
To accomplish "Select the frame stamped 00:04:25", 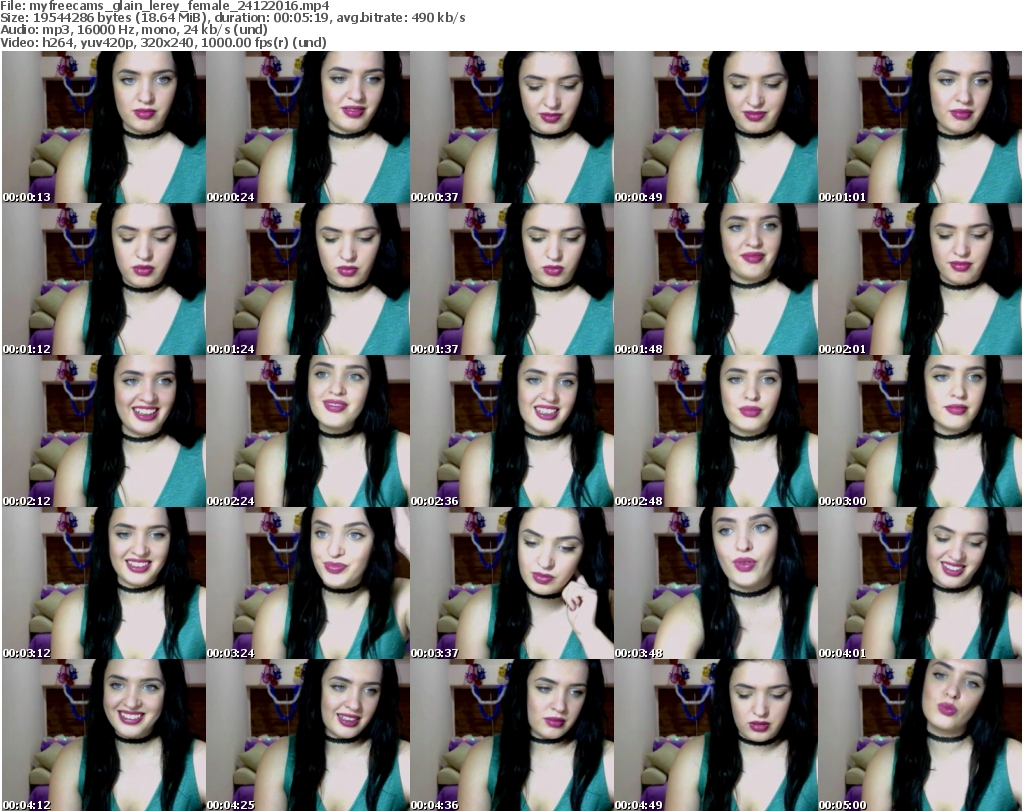I will [308, 735].
